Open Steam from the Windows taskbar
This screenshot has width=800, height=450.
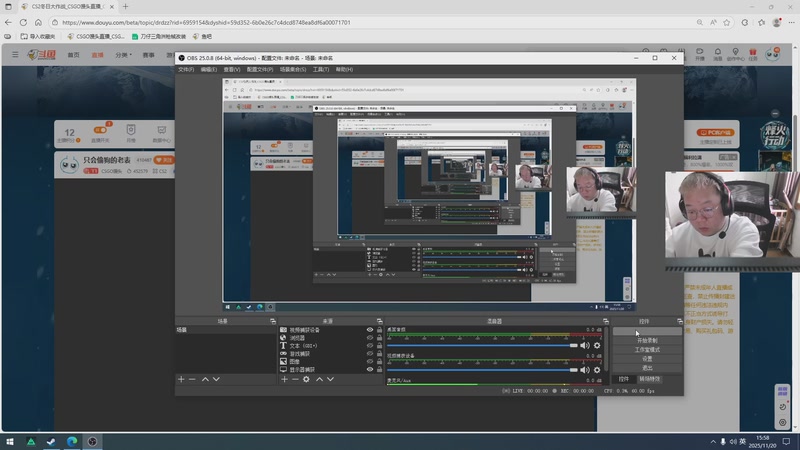tap(51, 441)
